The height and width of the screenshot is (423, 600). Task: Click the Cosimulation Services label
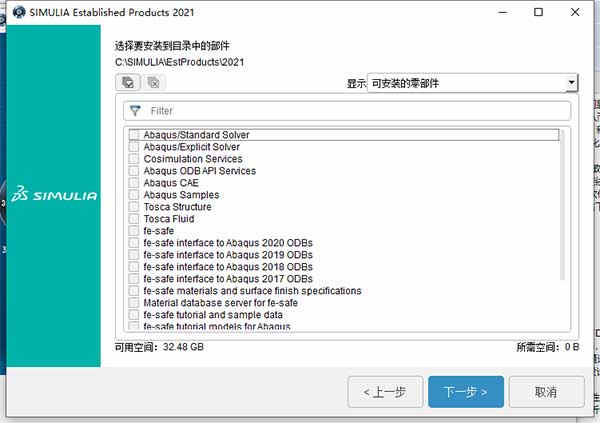pyautogui.click(x=193, y=159)
